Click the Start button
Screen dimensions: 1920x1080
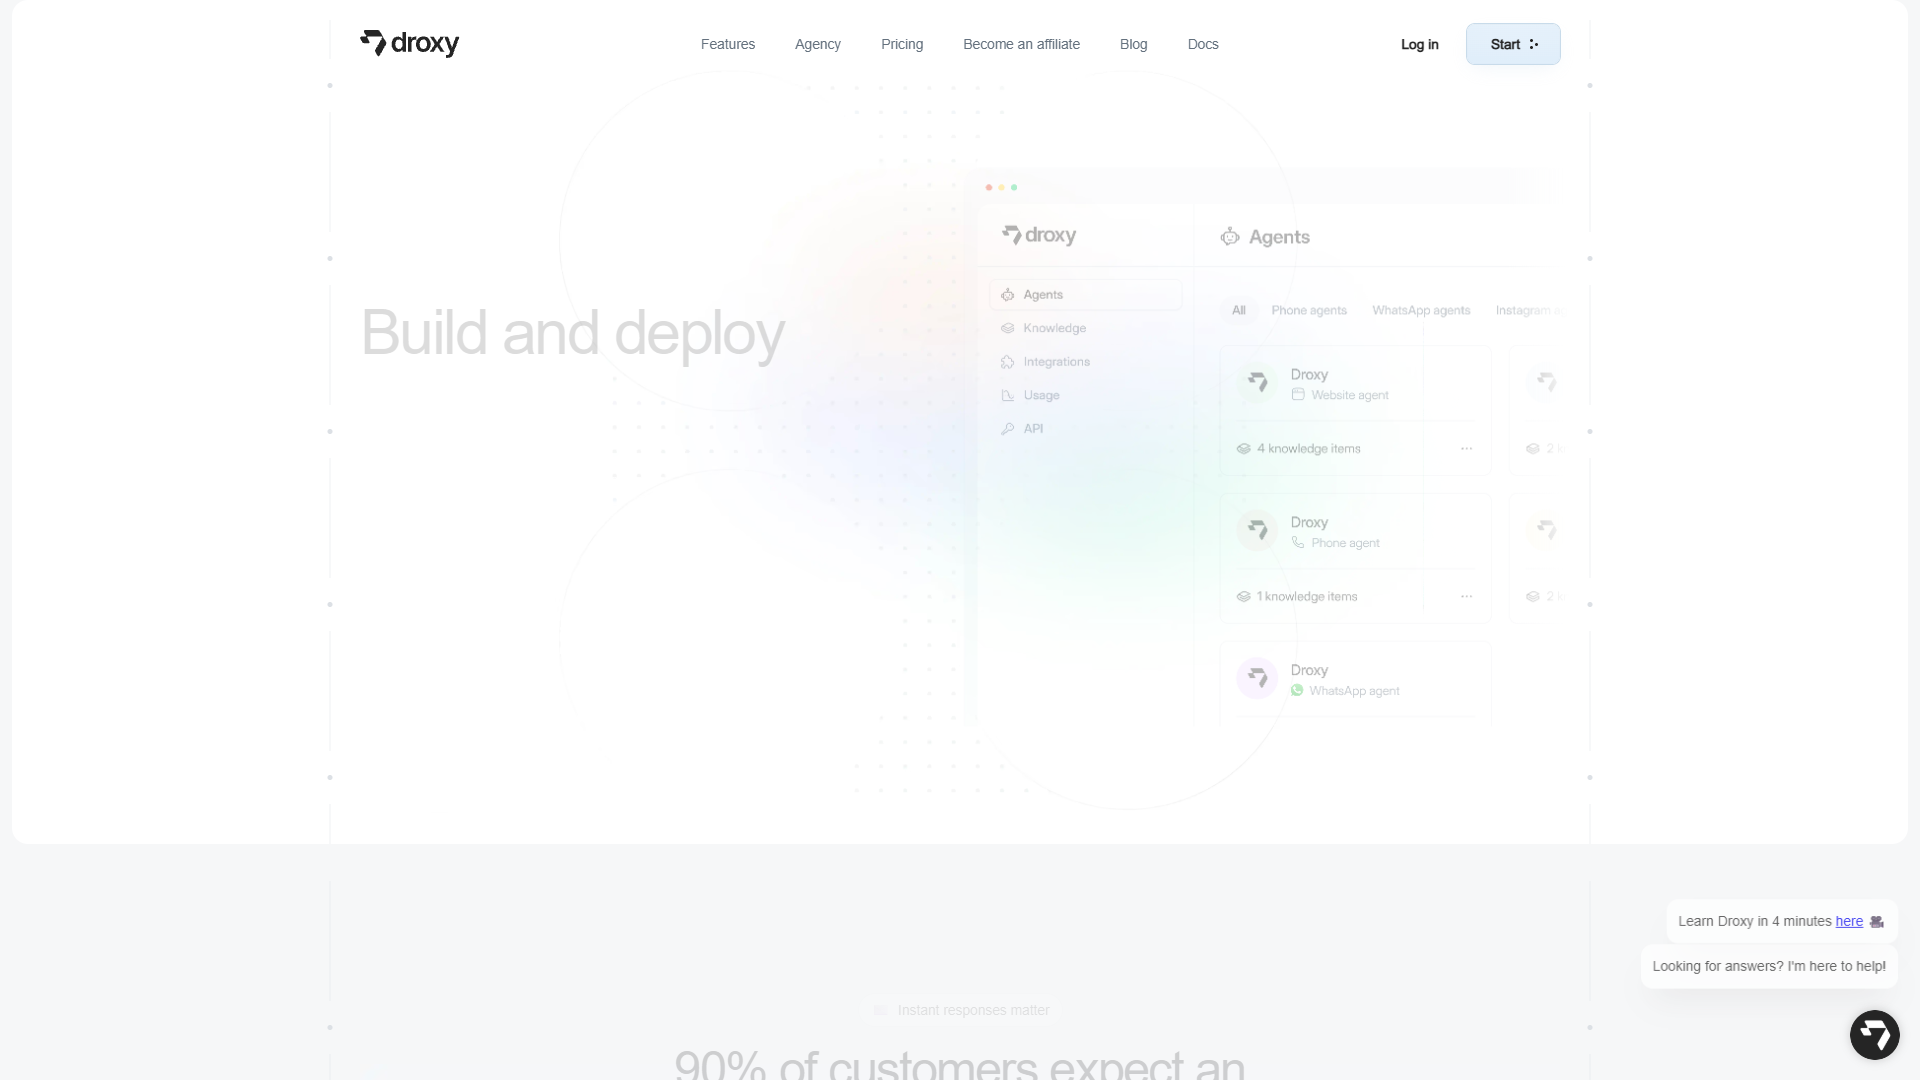click(x=1513, y=44)
